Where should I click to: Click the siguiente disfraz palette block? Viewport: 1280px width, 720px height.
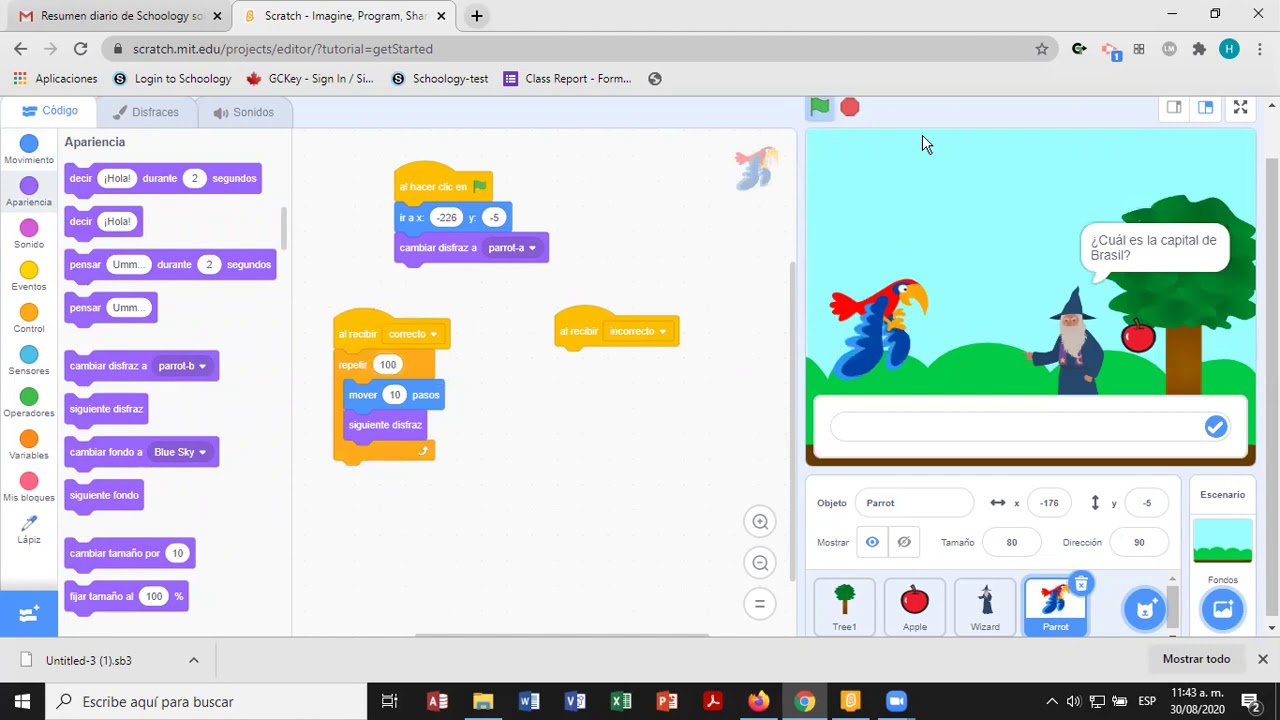point(106,409)
